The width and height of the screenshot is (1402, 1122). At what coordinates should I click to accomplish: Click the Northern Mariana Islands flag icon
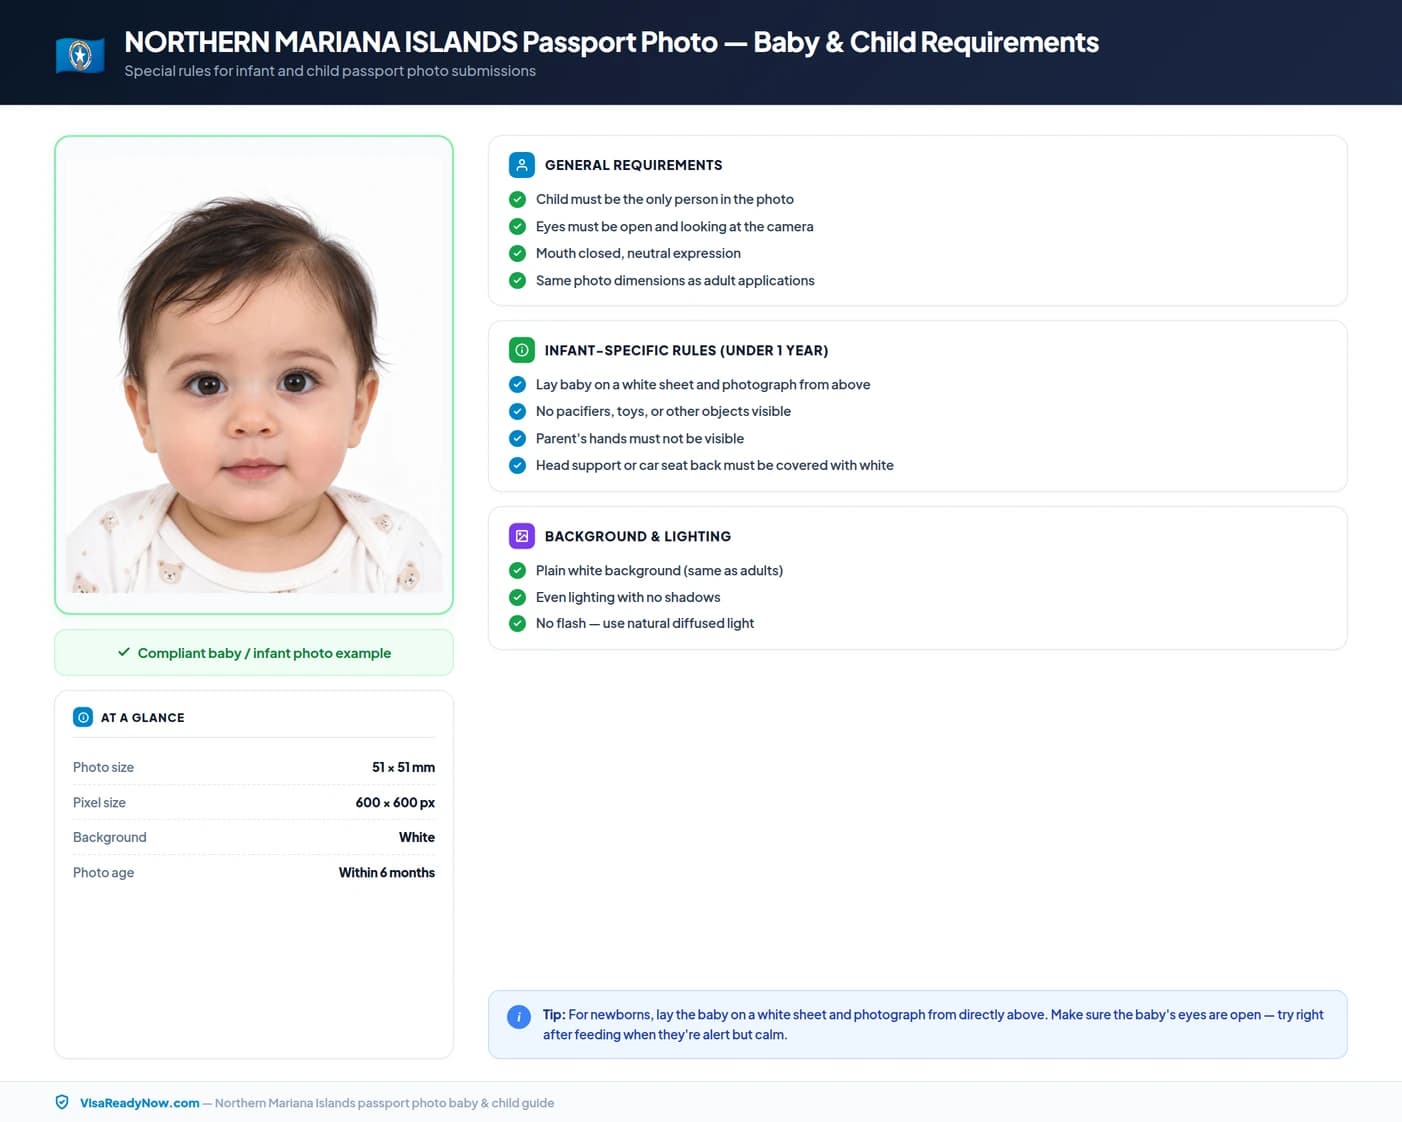point(80,54)
